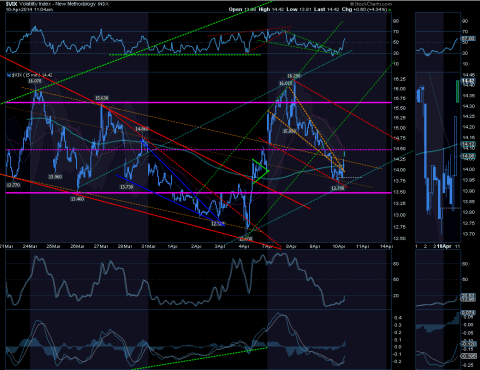The width and height of the screenshot is (480, 370).
Task: Click the $VIX (15 min) legend label
Action: coord(32,75)
